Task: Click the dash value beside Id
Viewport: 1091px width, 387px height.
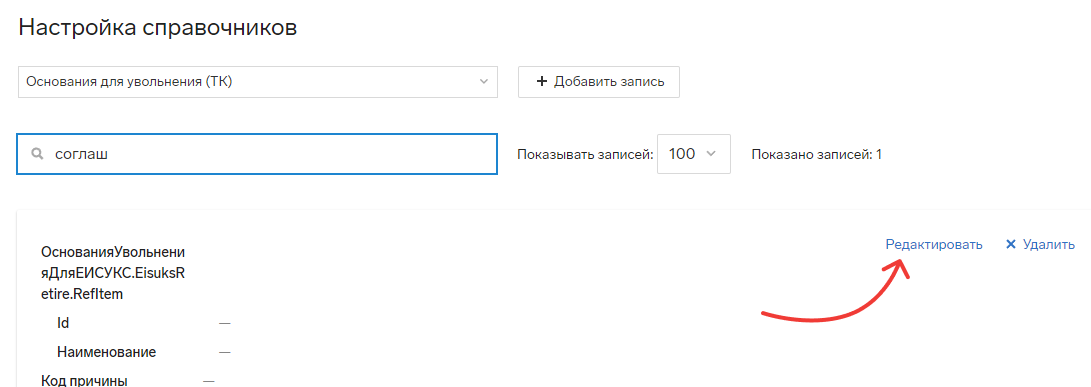Action: (224, 324)
